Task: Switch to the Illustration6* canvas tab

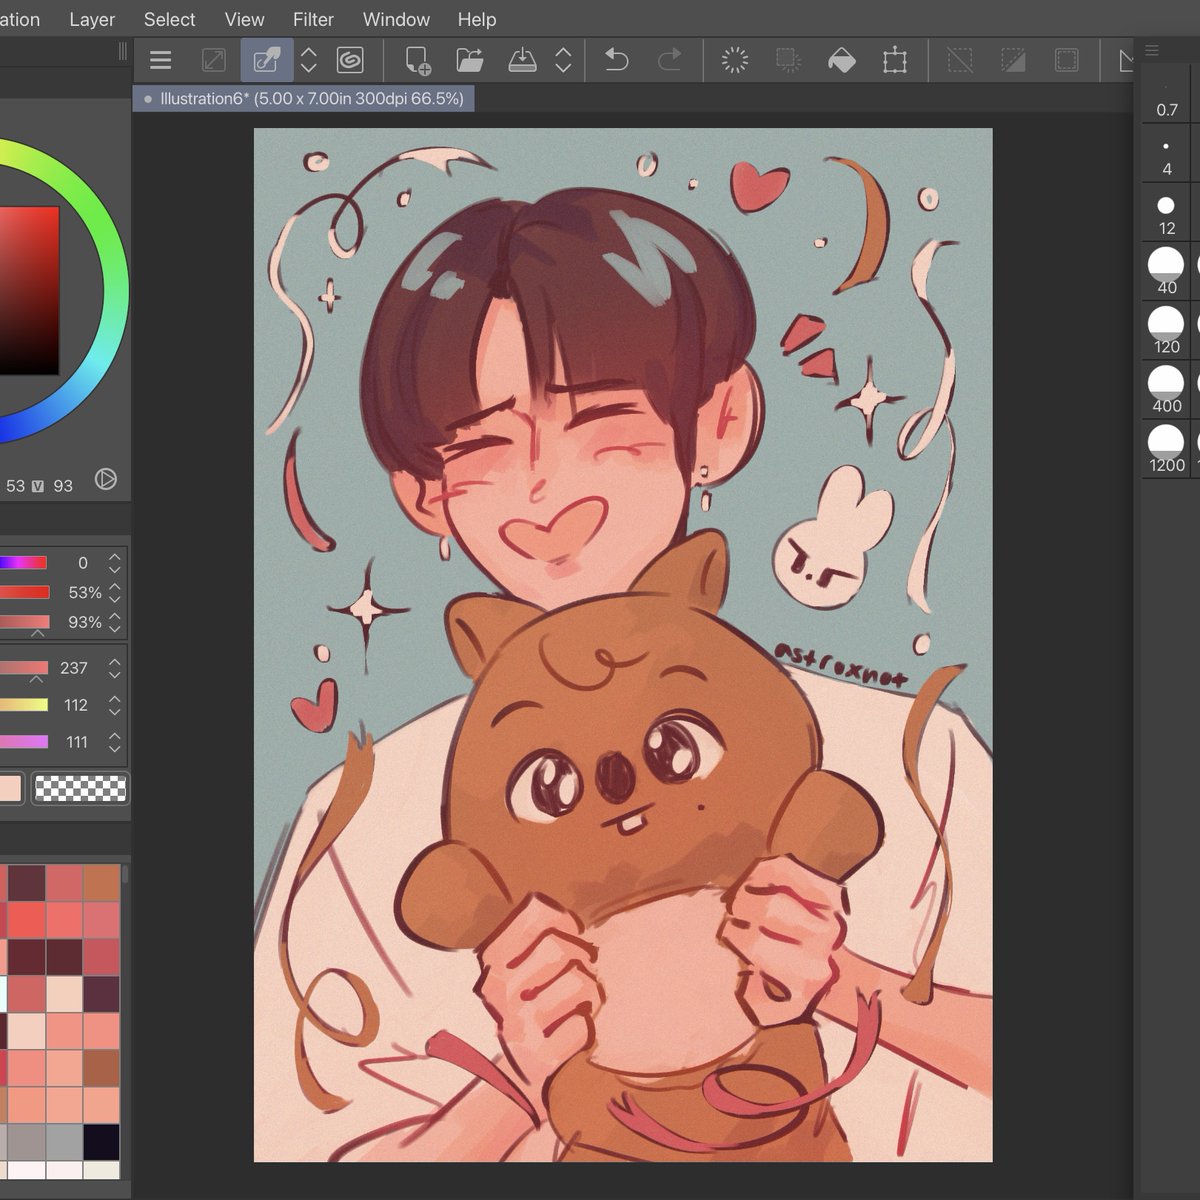Action: 303,99
